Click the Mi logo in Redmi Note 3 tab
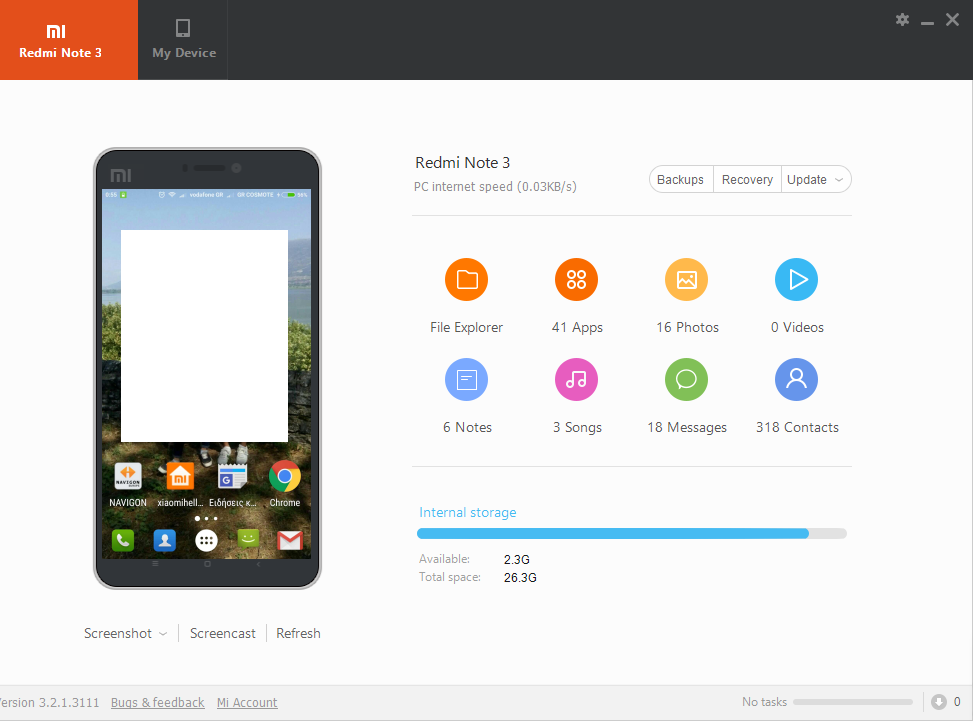This screenshot has height=721, width=973. point(56,31)
